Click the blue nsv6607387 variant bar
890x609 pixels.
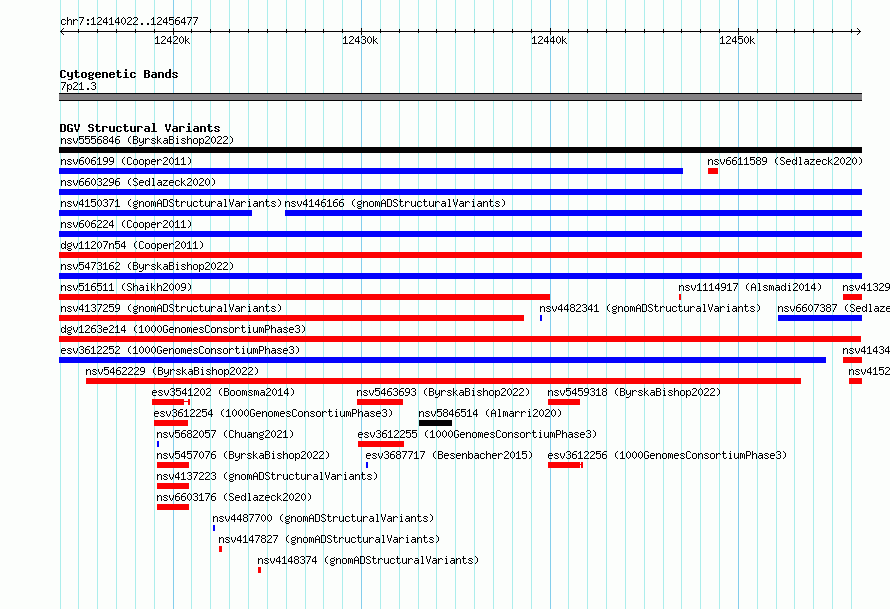tap(820, 318)
